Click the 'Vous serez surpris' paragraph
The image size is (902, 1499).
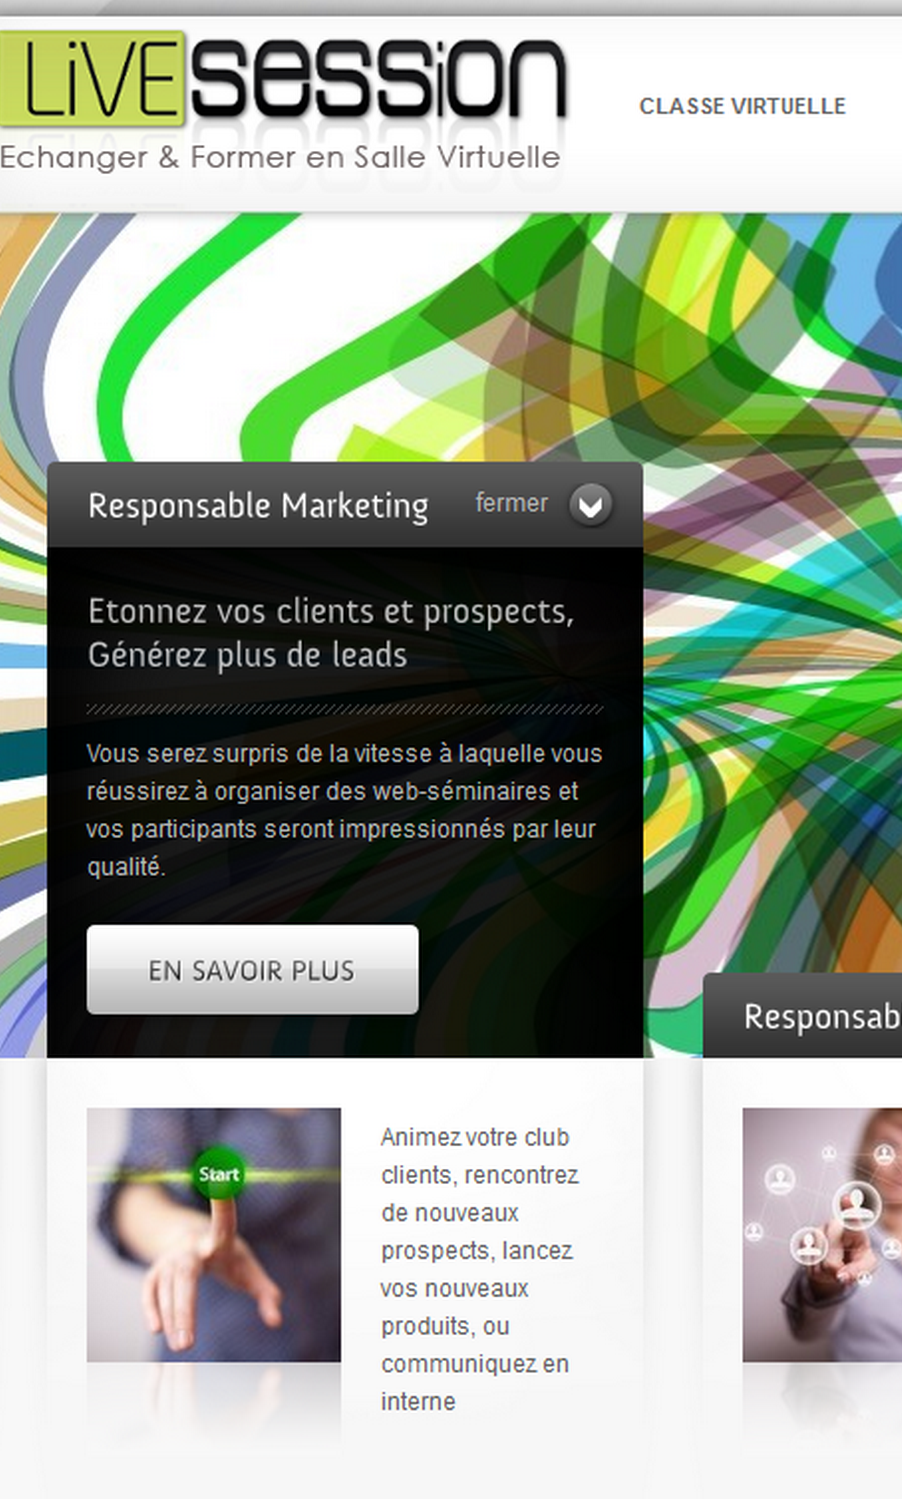pos(344,810)
